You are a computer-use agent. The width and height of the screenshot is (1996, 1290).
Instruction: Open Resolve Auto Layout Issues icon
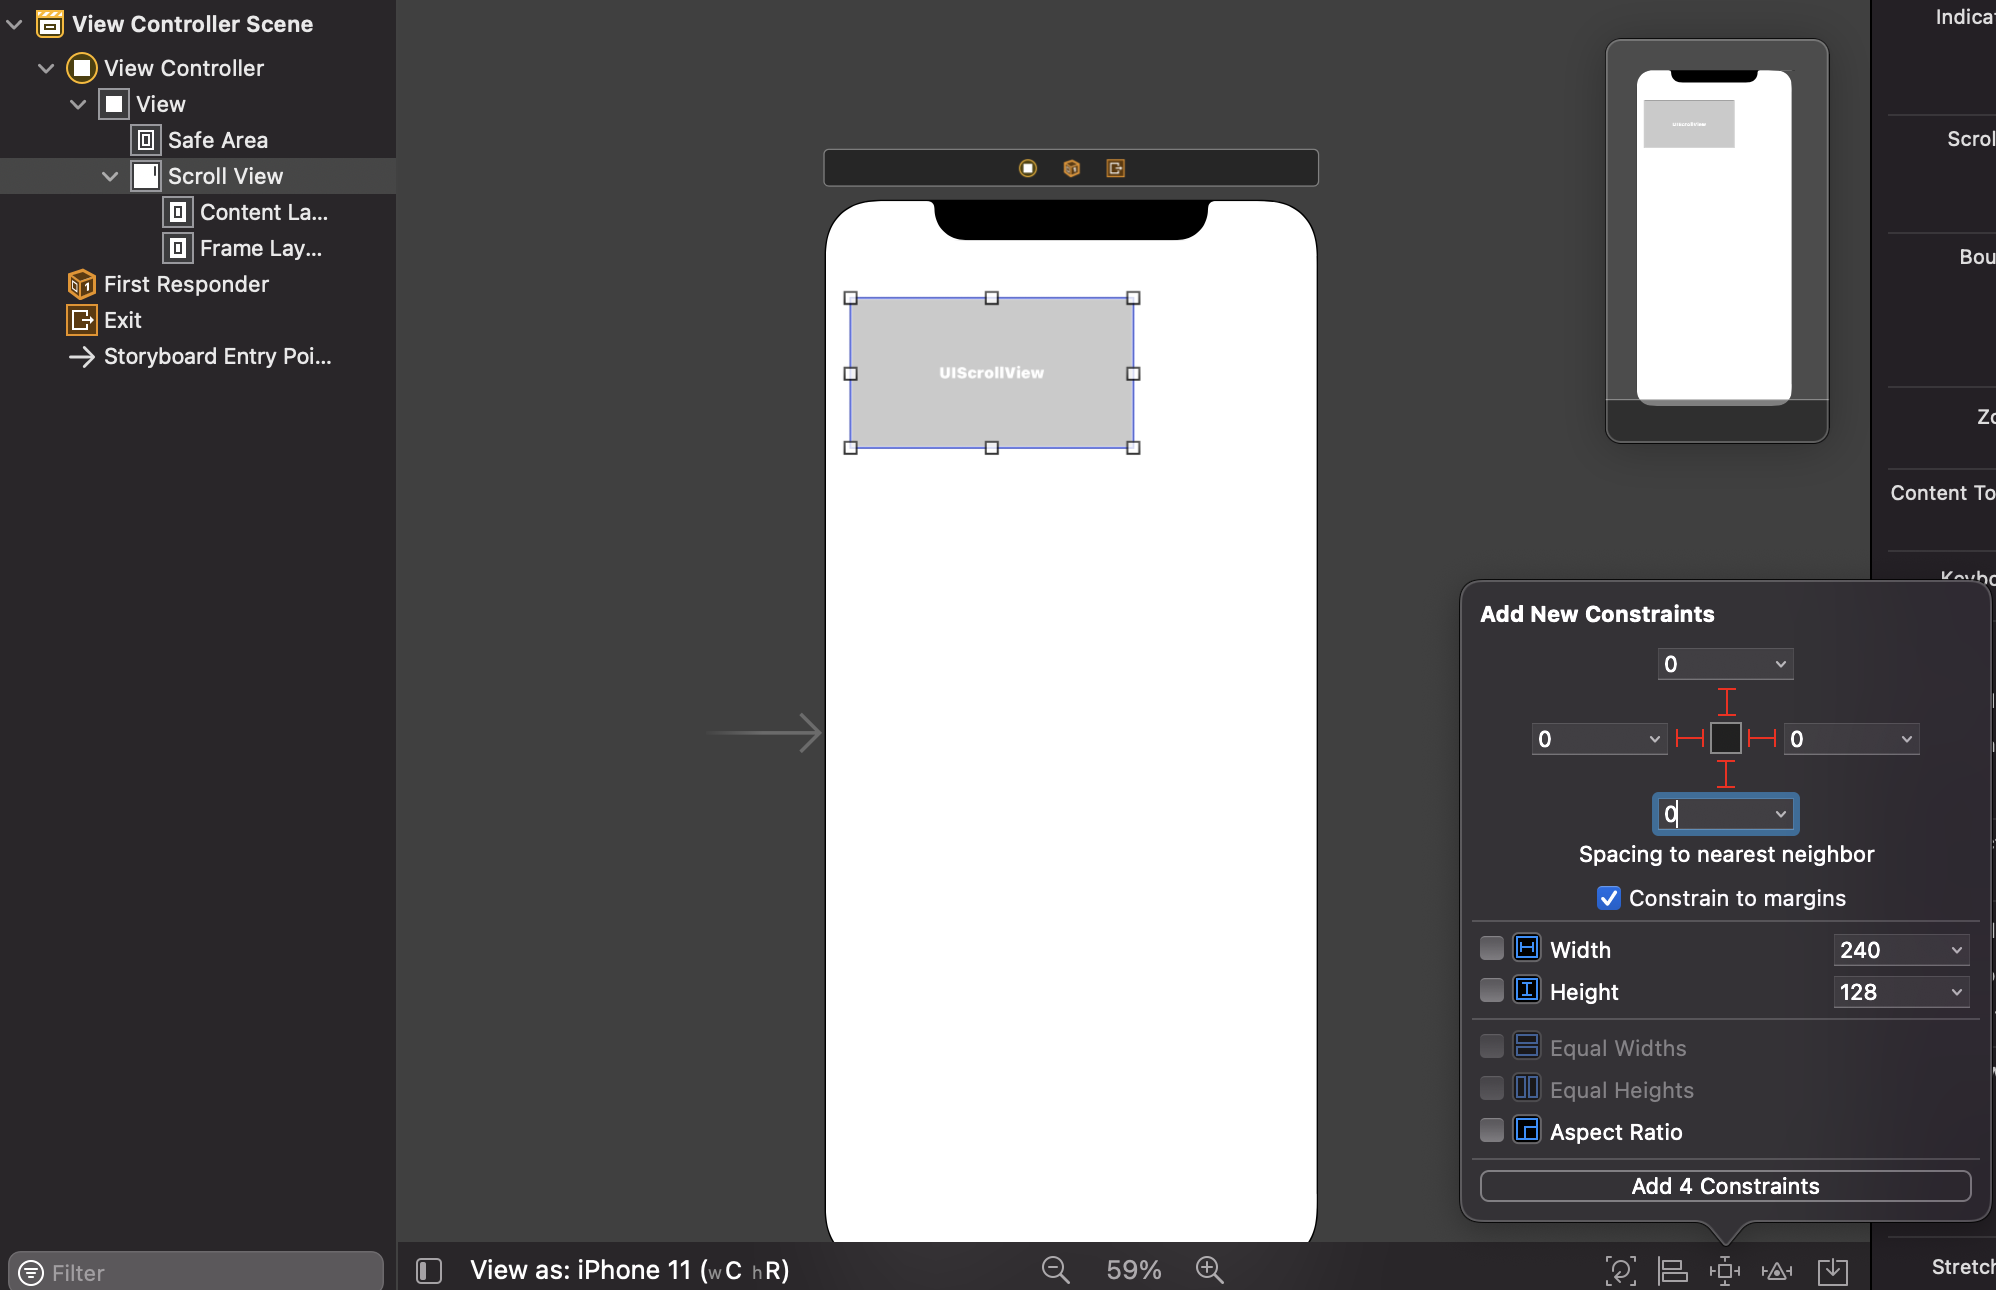click(x=1777, y=1270)
